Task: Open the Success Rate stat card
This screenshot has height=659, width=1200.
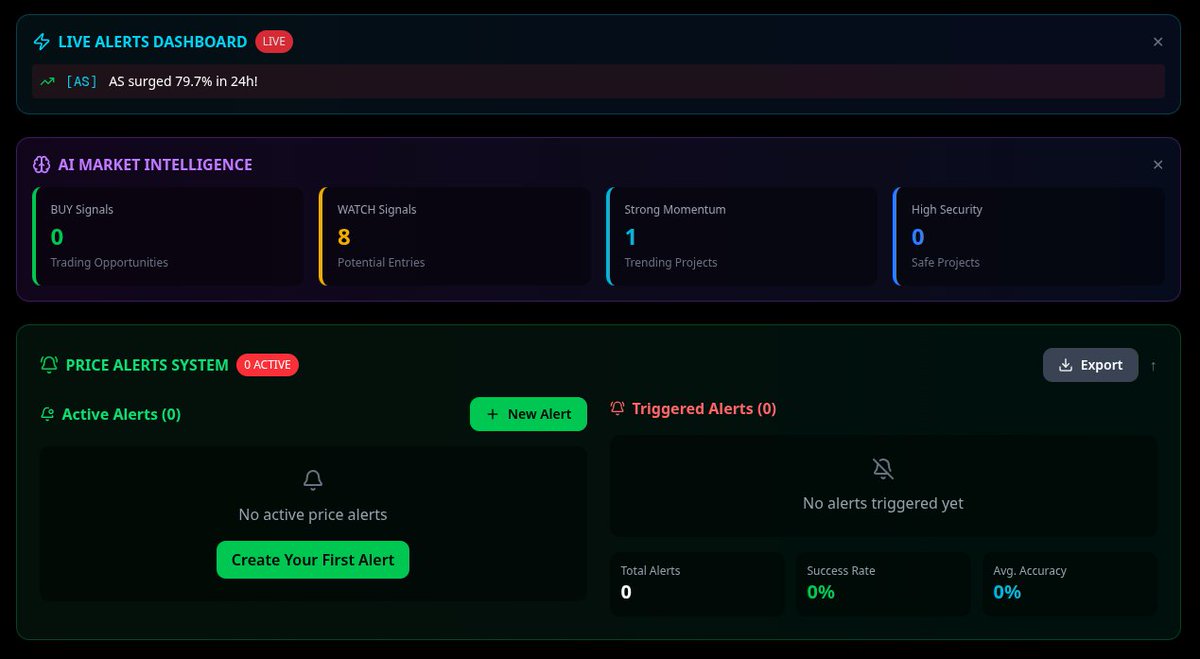Action: 883,584
